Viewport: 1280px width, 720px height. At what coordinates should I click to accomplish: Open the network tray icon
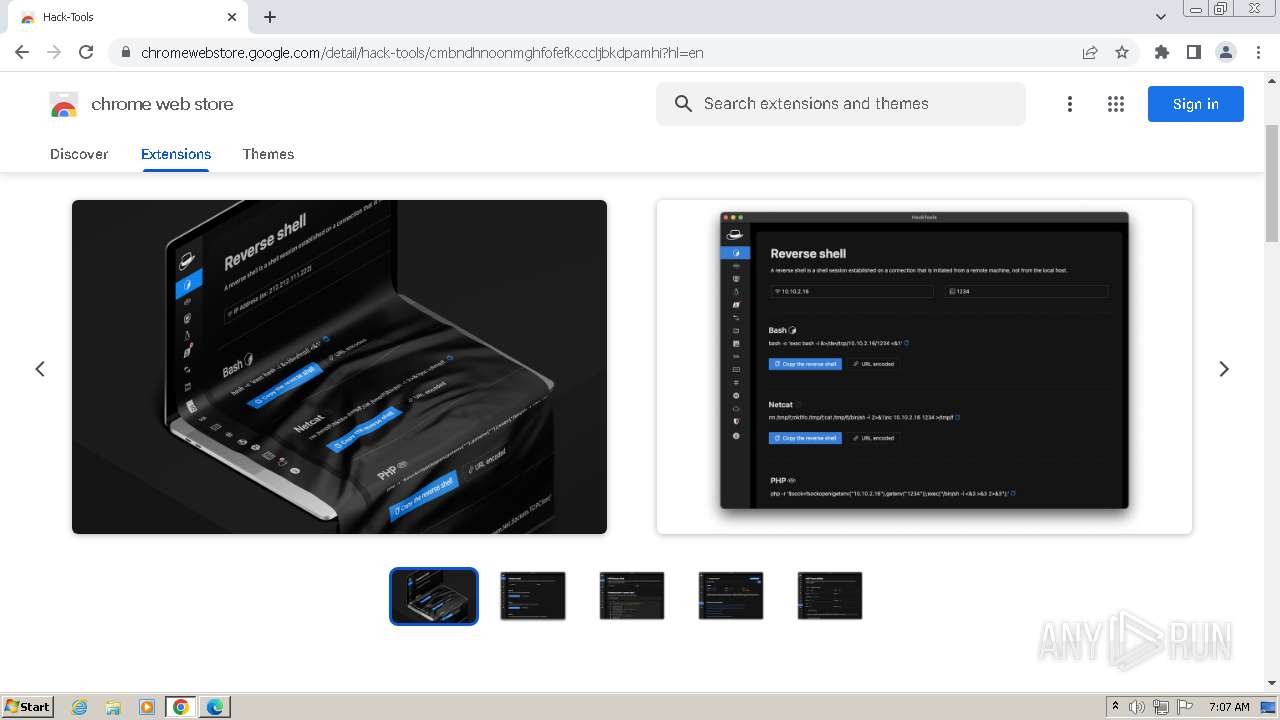coord(1161,707)
